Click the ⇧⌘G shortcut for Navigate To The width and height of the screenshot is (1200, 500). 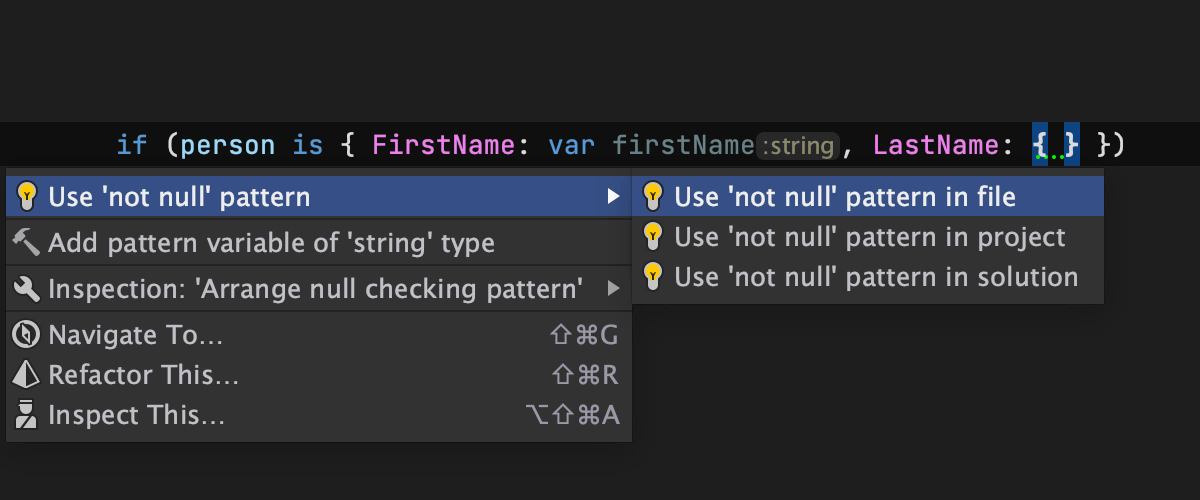point(584,335)
